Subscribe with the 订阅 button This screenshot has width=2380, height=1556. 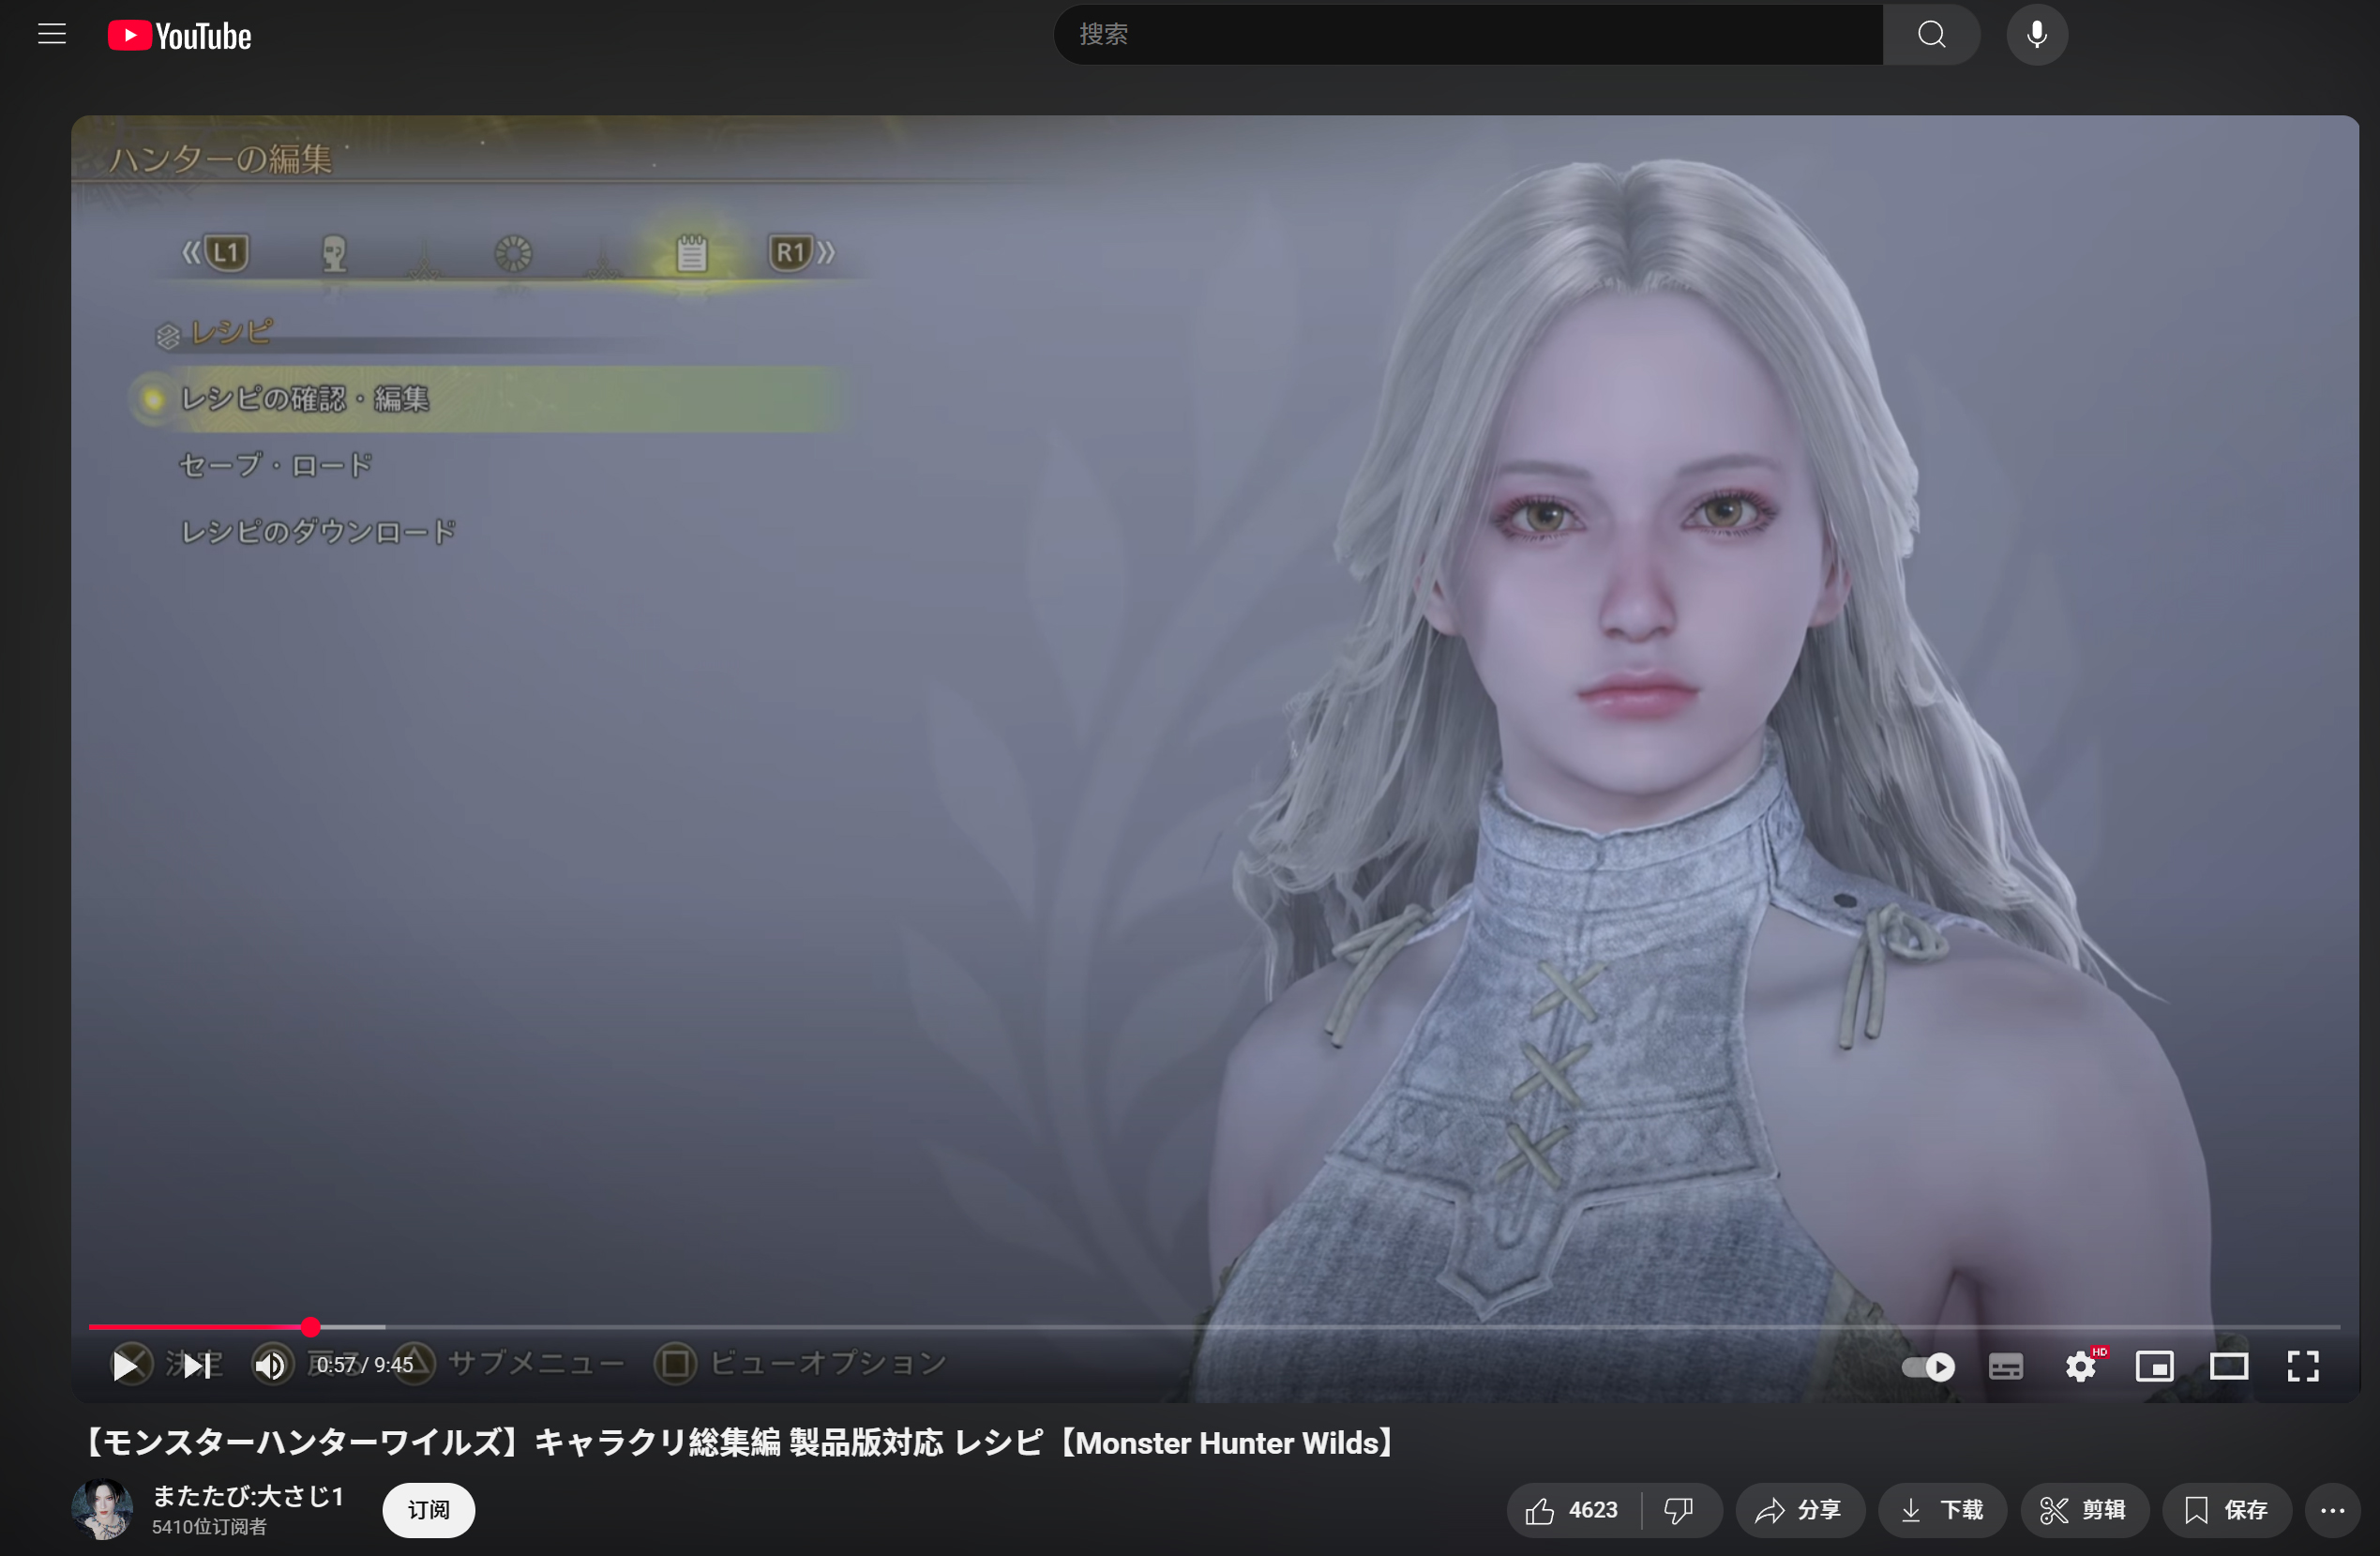coord(428,1510)
